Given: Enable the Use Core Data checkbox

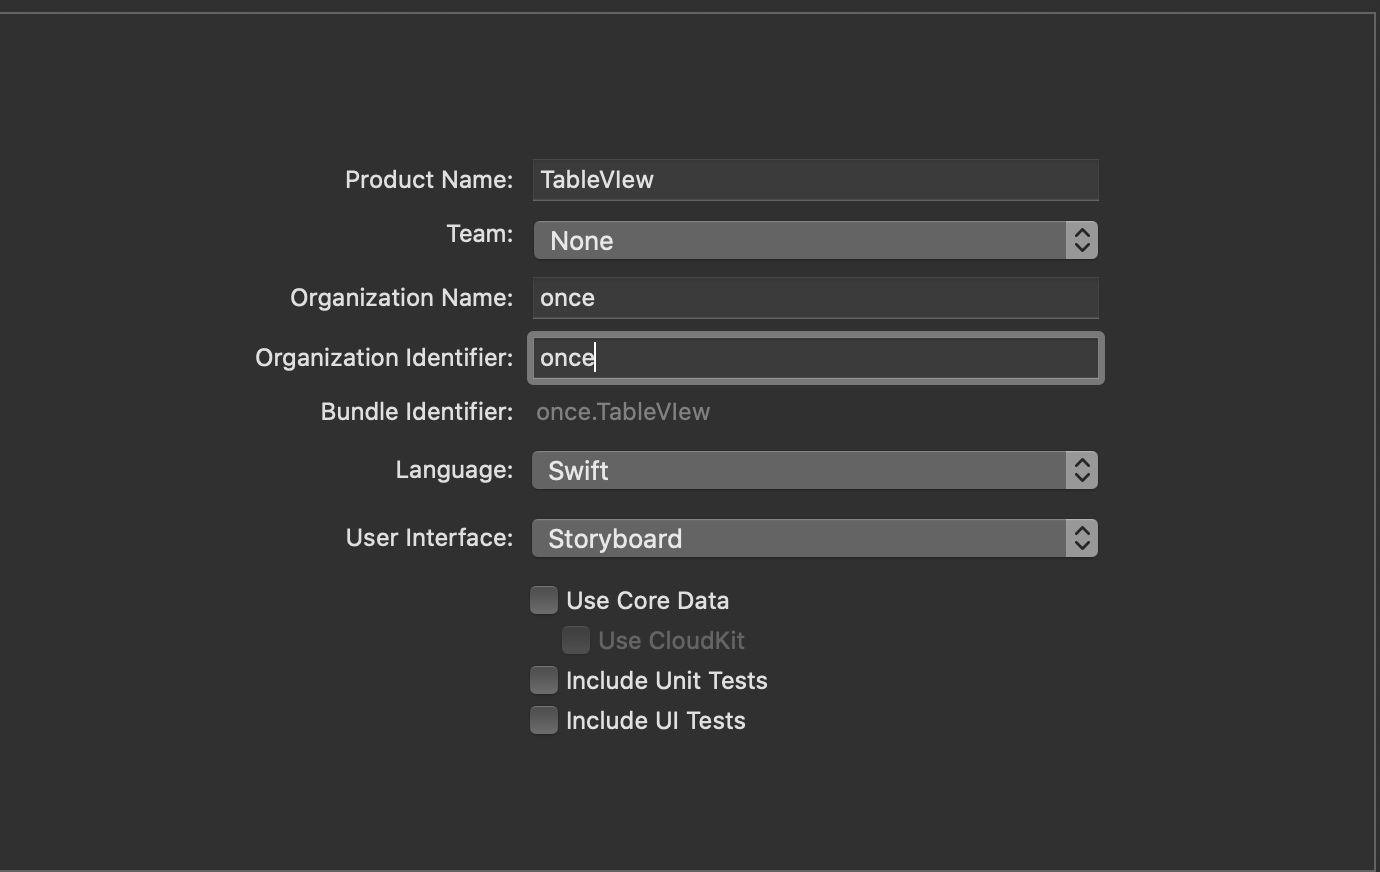Looking at the screenshot, I should (544, 600).
